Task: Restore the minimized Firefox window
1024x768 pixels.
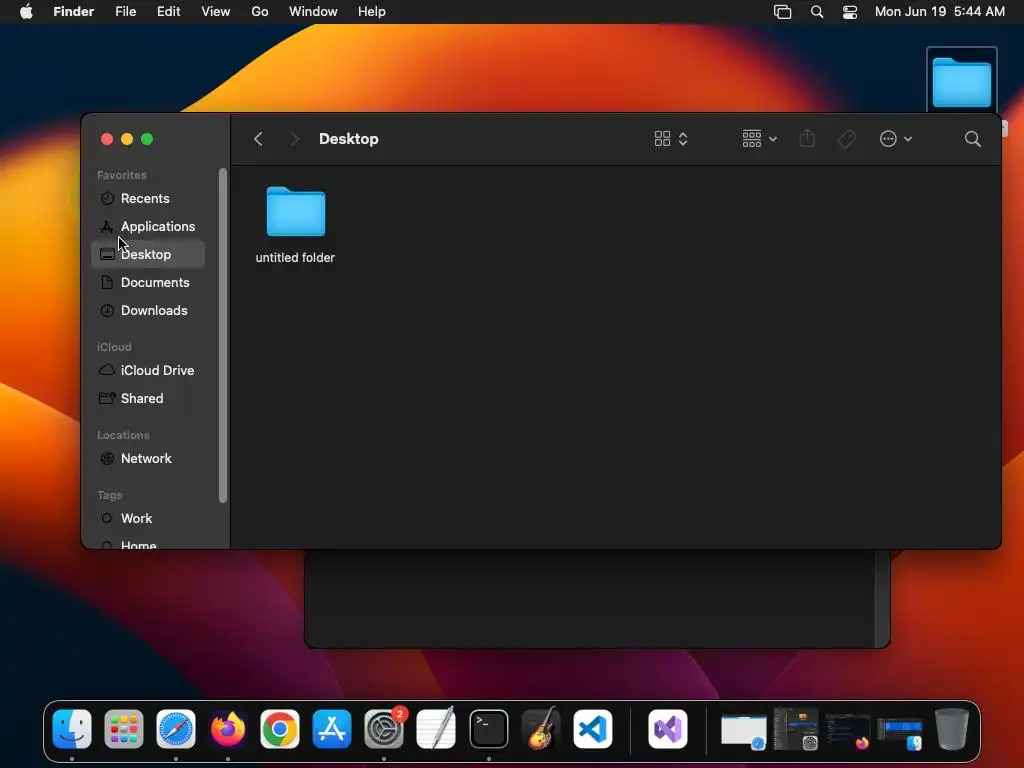Action: tap(848, 731)
